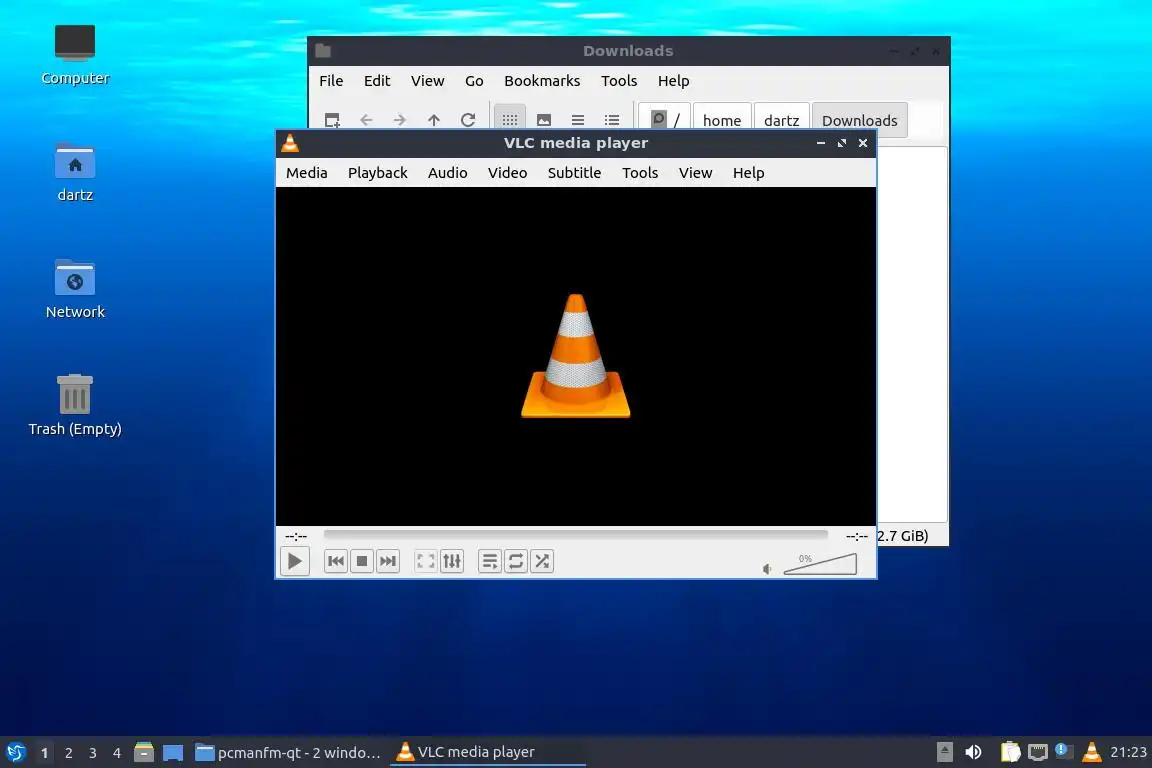This screenshot has width=1152, height=768.
Task: Navigate to dartz path segment
Action: tap(781, 120)
